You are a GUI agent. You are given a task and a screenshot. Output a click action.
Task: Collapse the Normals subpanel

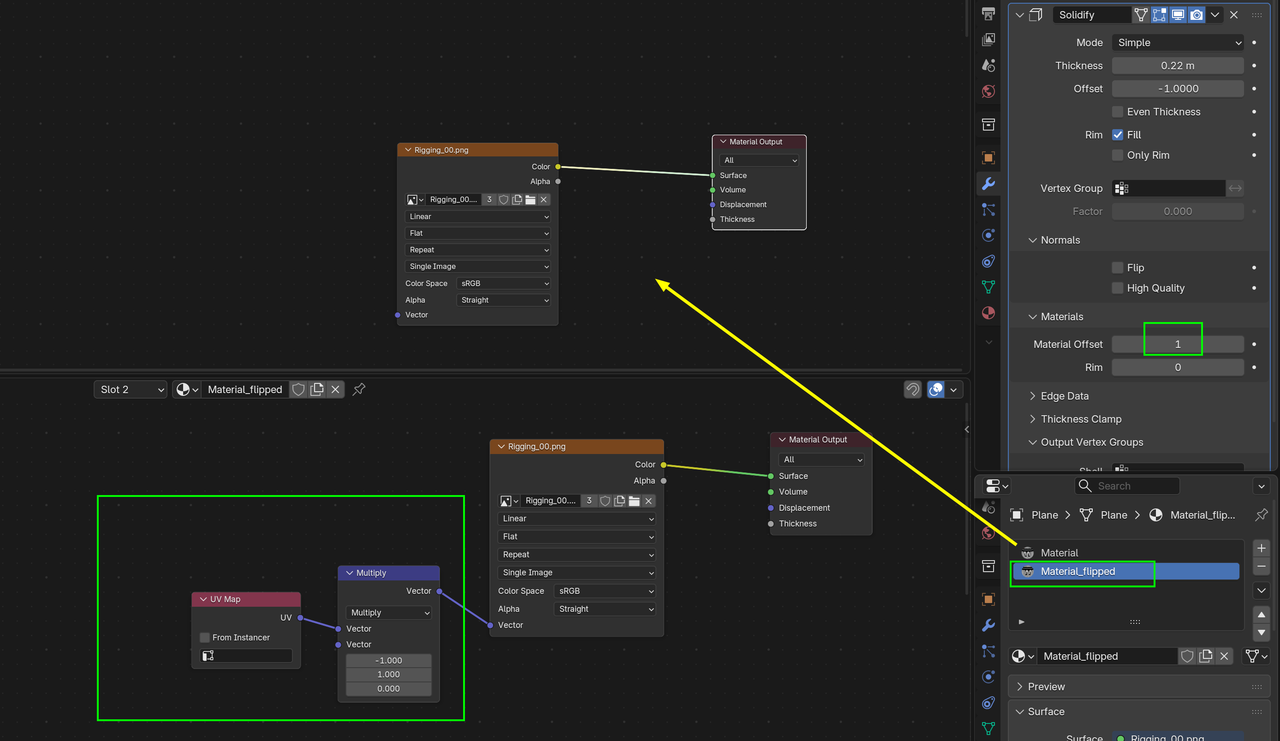point(1033,240)
